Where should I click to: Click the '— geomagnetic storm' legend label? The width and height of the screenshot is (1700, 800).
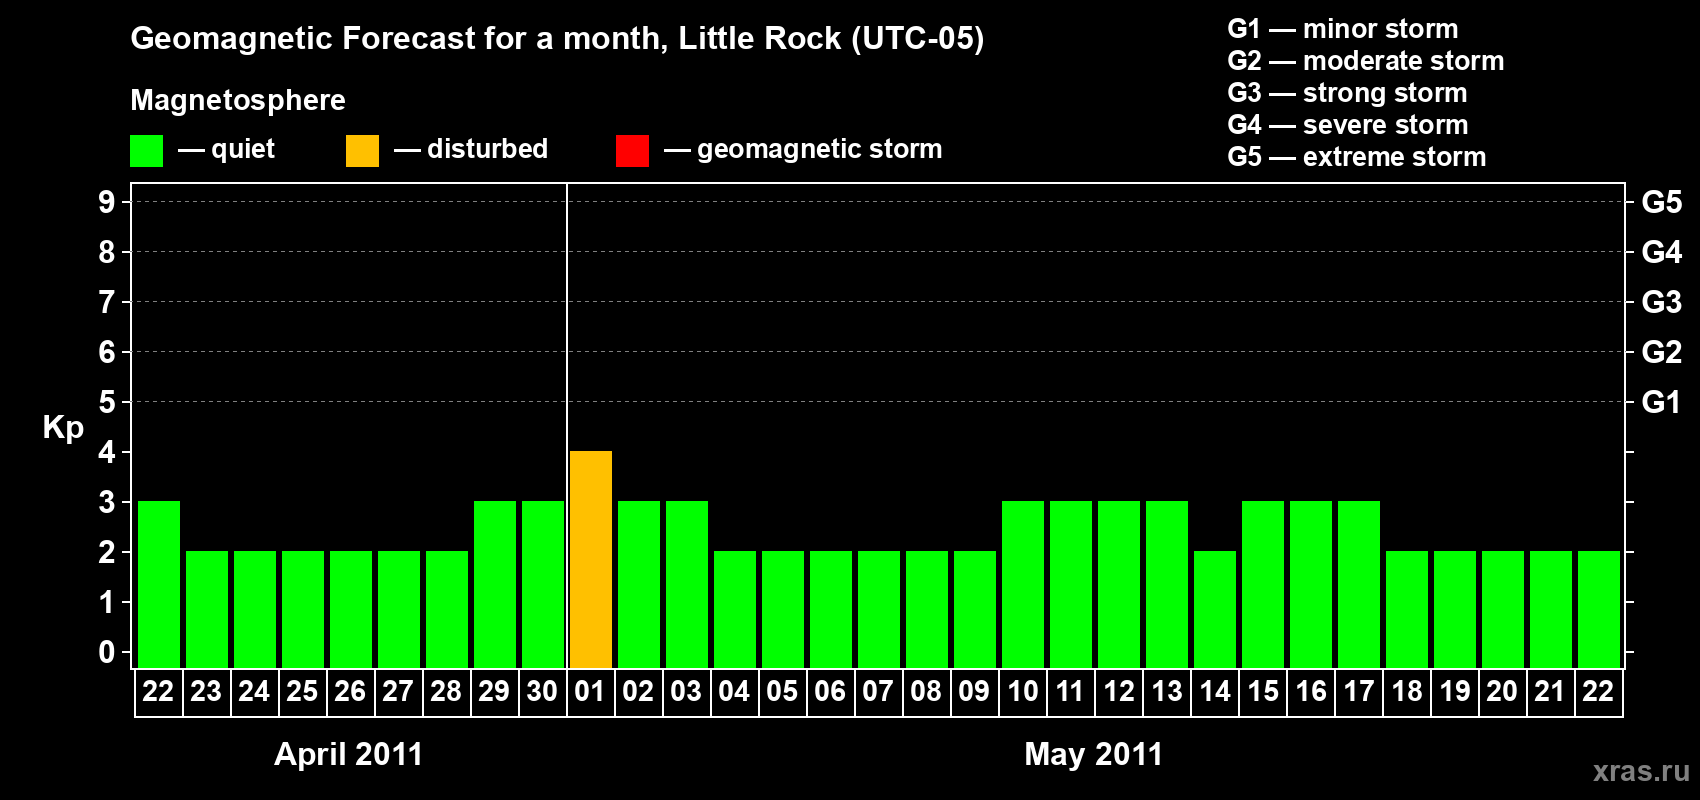tap(803, 149)
